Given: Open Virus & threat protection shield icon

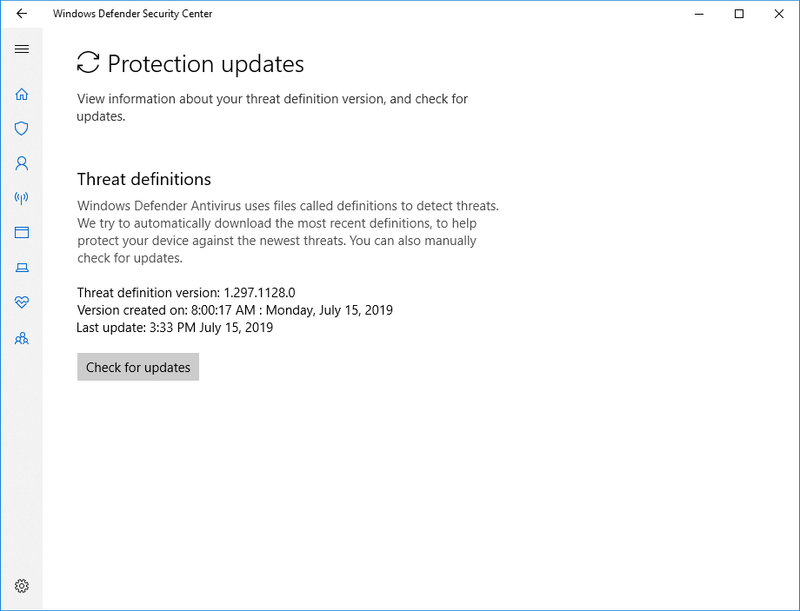Looking at the screenshot, I should coord(21,128).
